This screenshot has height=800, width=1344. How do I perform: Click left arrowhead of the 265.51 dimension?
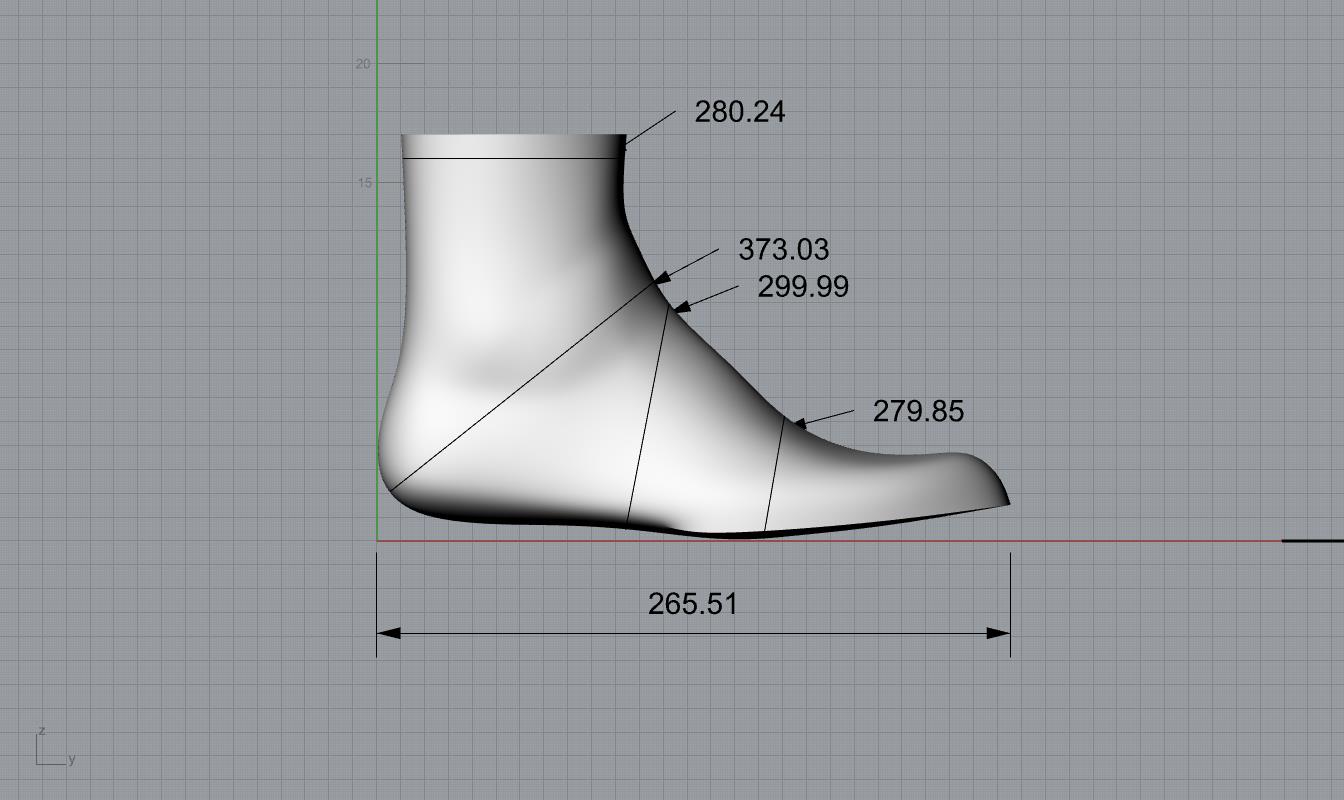[x=389, y=633]
